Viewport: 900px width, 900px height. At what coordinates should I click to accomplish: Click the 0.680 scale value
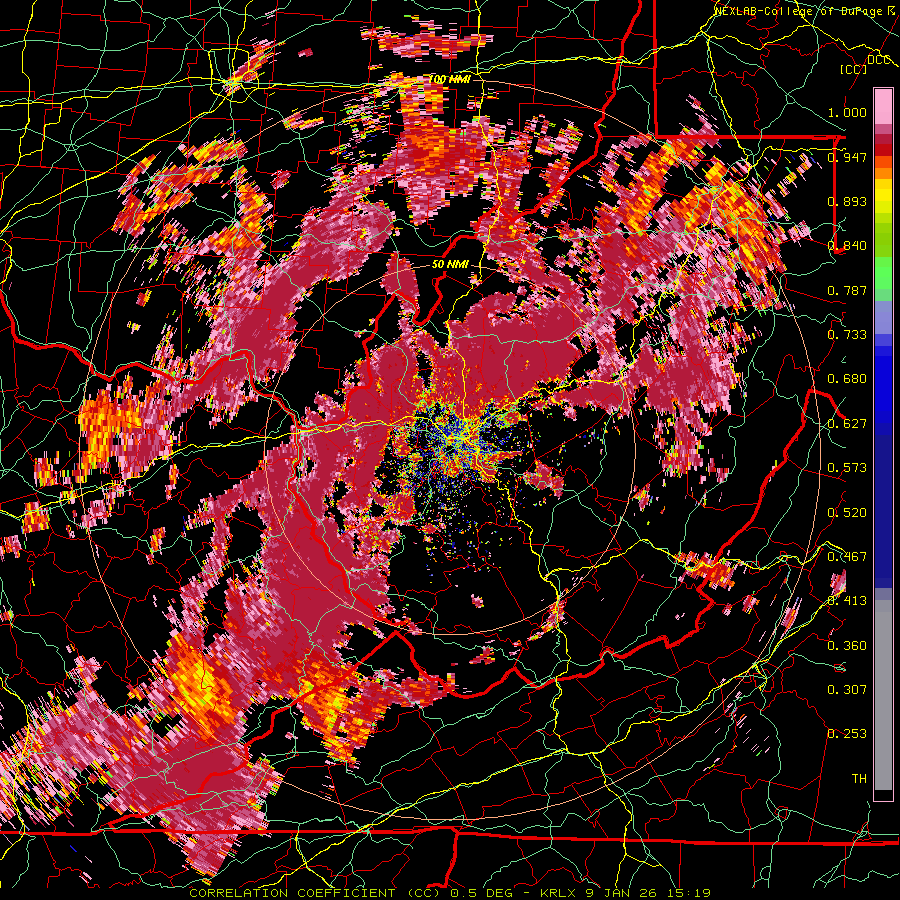847,379
